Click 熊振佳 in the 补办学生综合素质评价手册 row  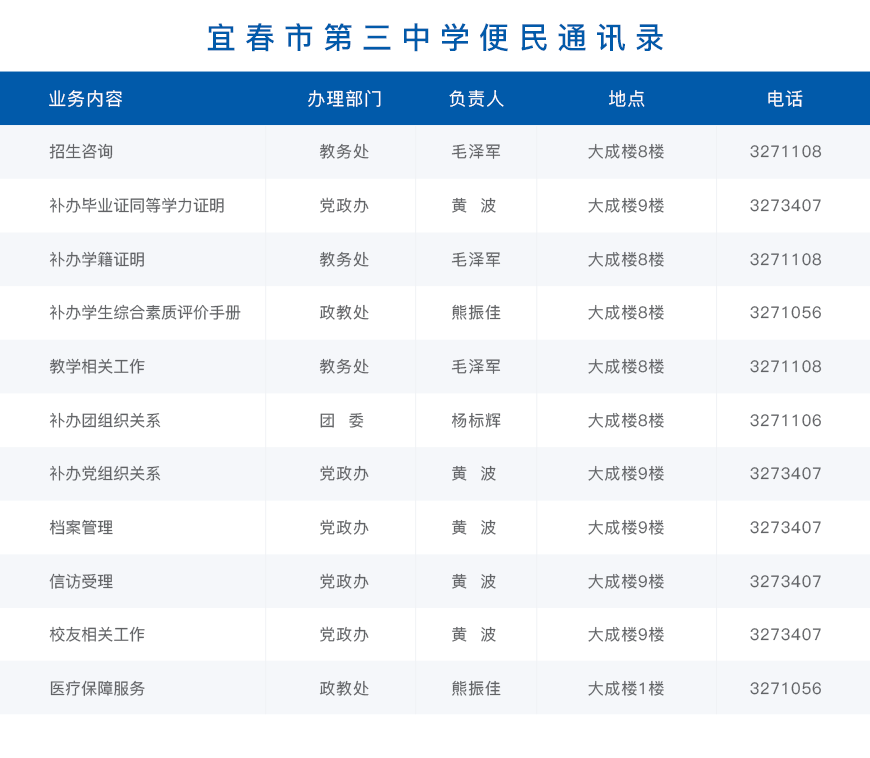click(476, 312)
